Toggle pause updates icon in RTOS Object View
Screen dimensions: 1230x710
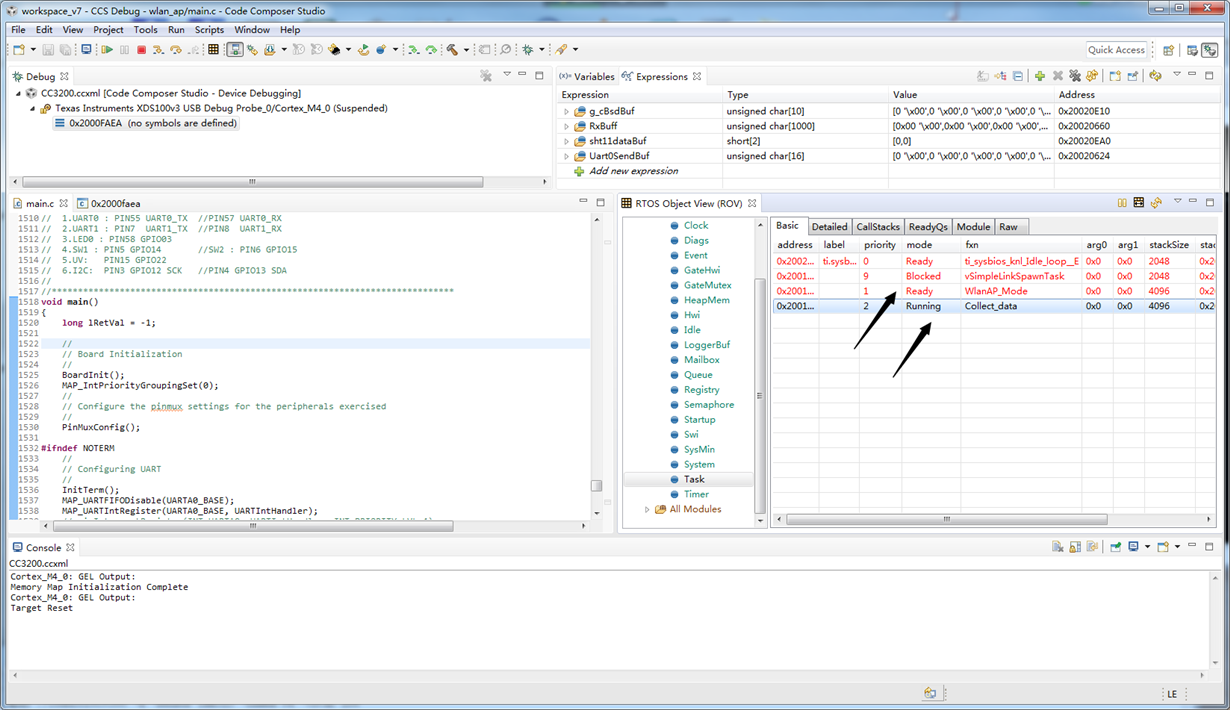[1120, 203]
